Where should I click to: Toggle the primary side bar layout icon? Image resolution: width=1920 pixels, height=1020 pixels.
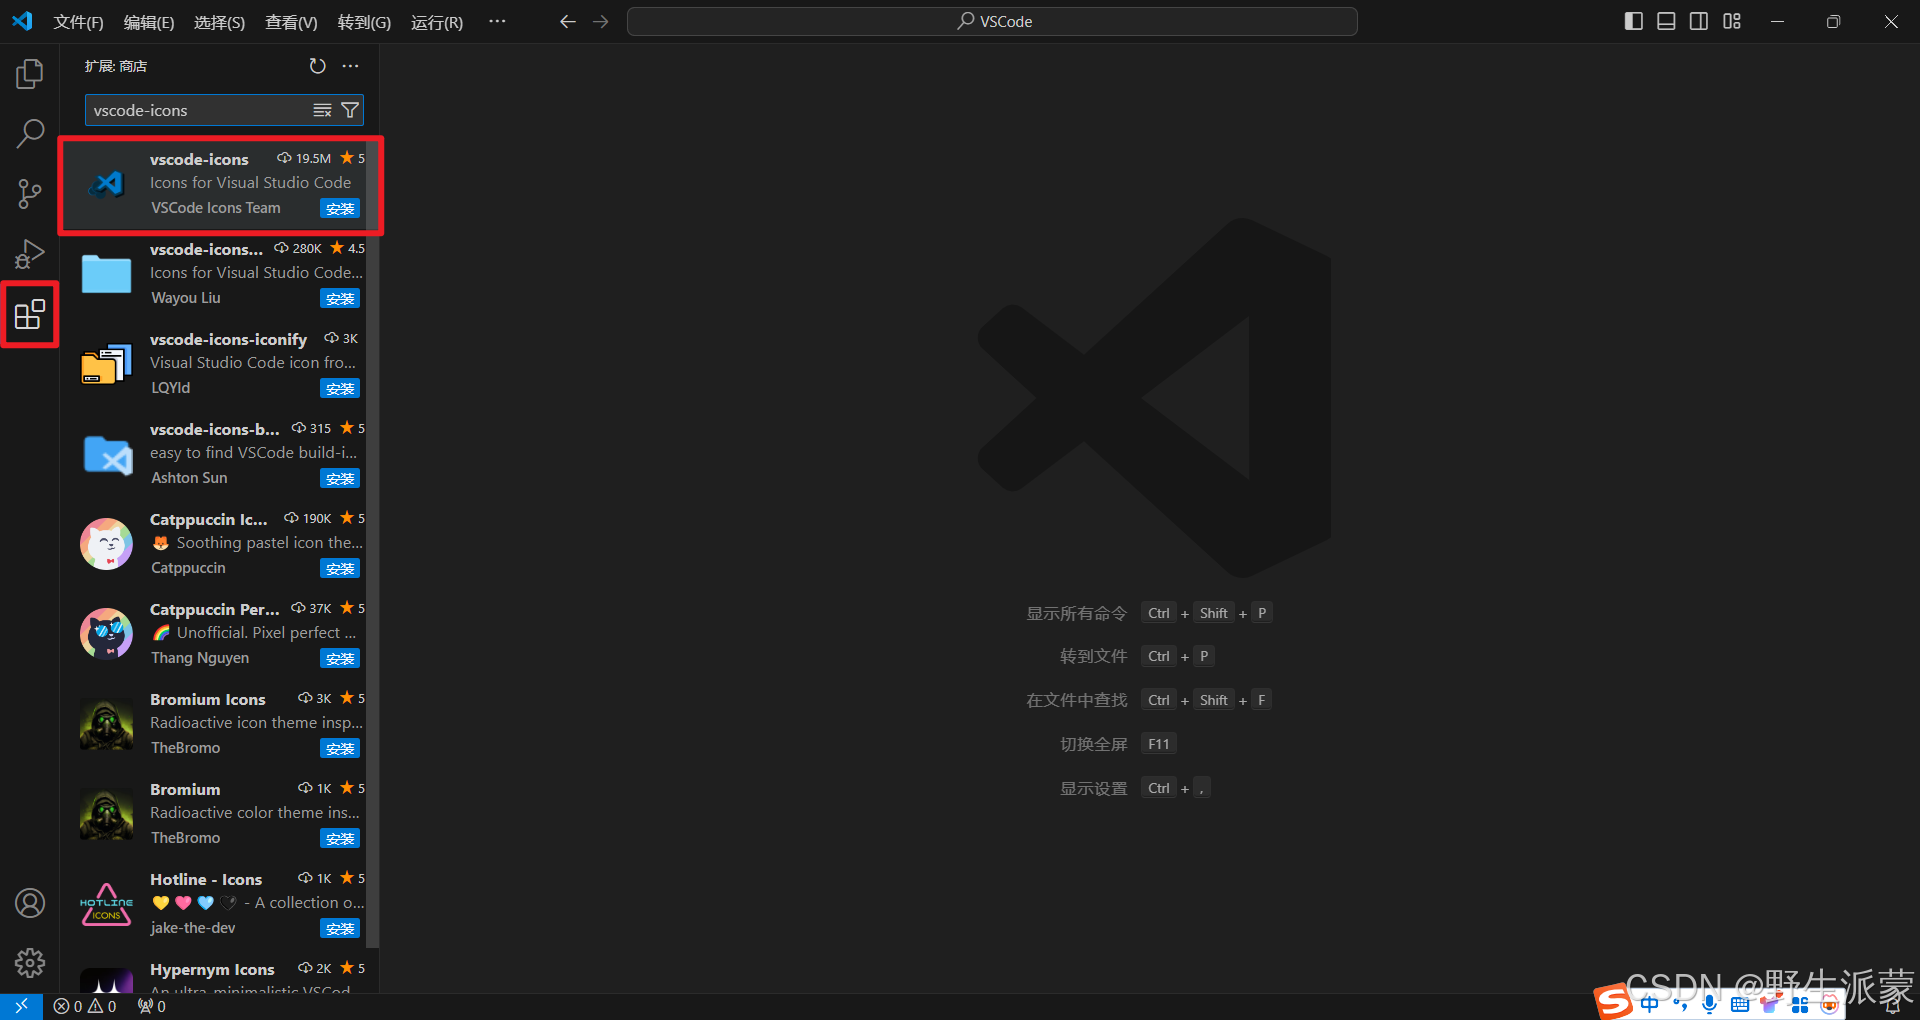pos(1634,21)
